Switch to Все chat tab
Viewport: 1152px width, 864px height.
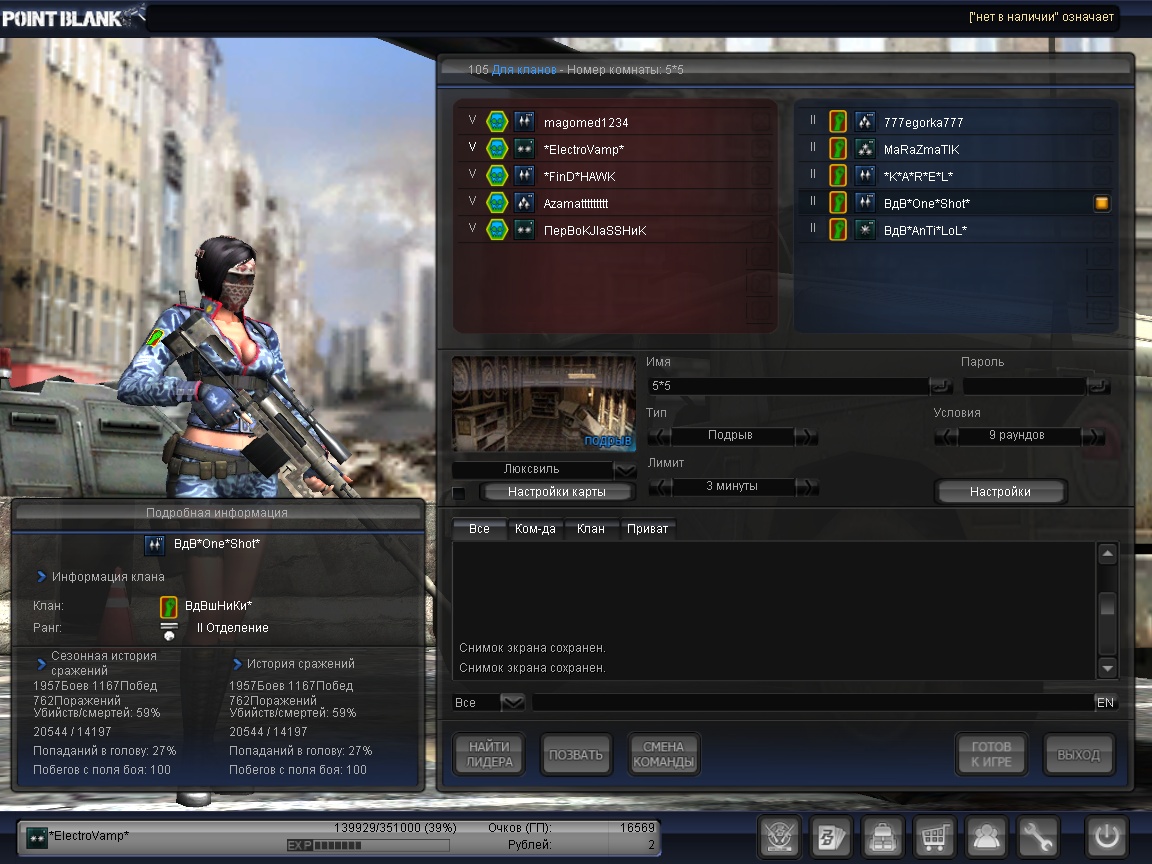point(479,529)
